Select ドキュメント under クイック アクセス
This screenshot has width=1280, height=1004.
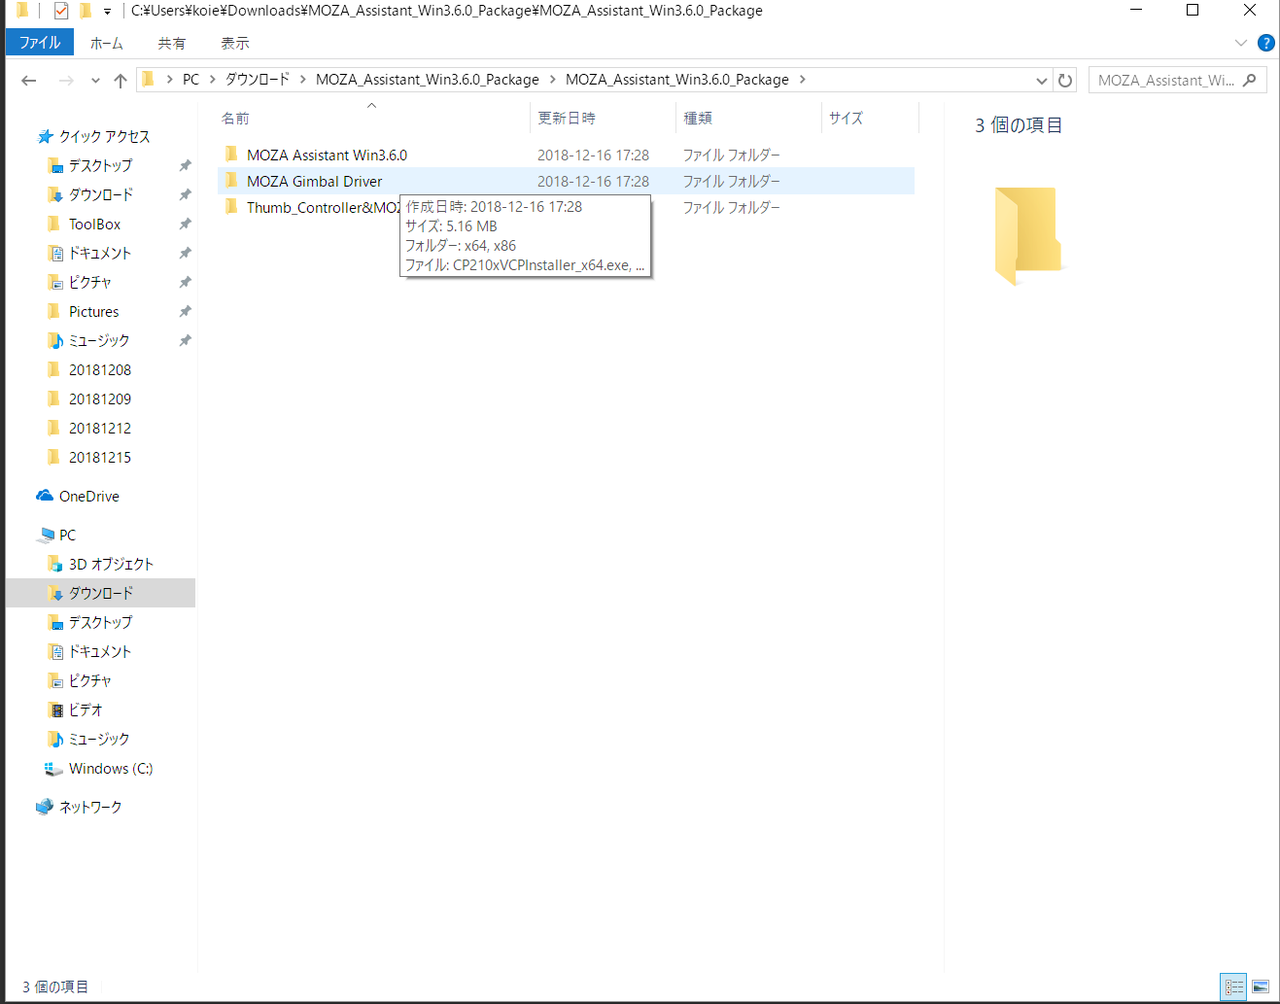coord(100,253)
